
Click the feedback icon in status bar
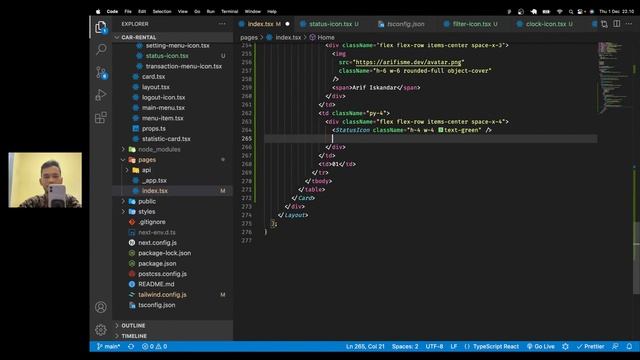click(616, 347)
